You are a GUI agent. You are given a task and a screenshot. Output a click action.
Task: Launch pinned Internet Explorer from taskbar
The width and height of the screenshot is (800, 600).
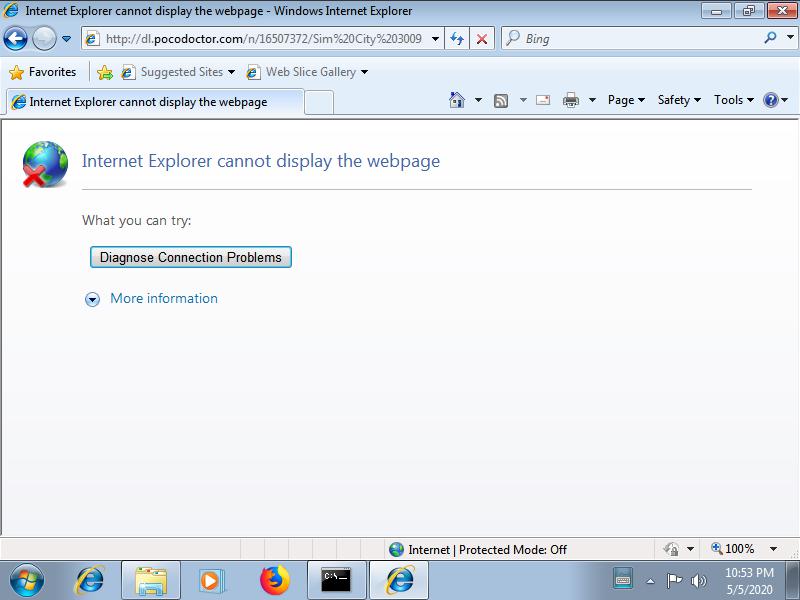(x=90, y=580)
